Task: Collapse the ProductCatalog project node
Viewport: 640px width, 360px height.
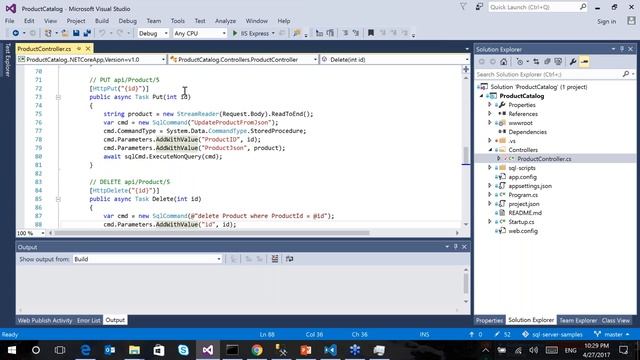Action: (482, 96)
